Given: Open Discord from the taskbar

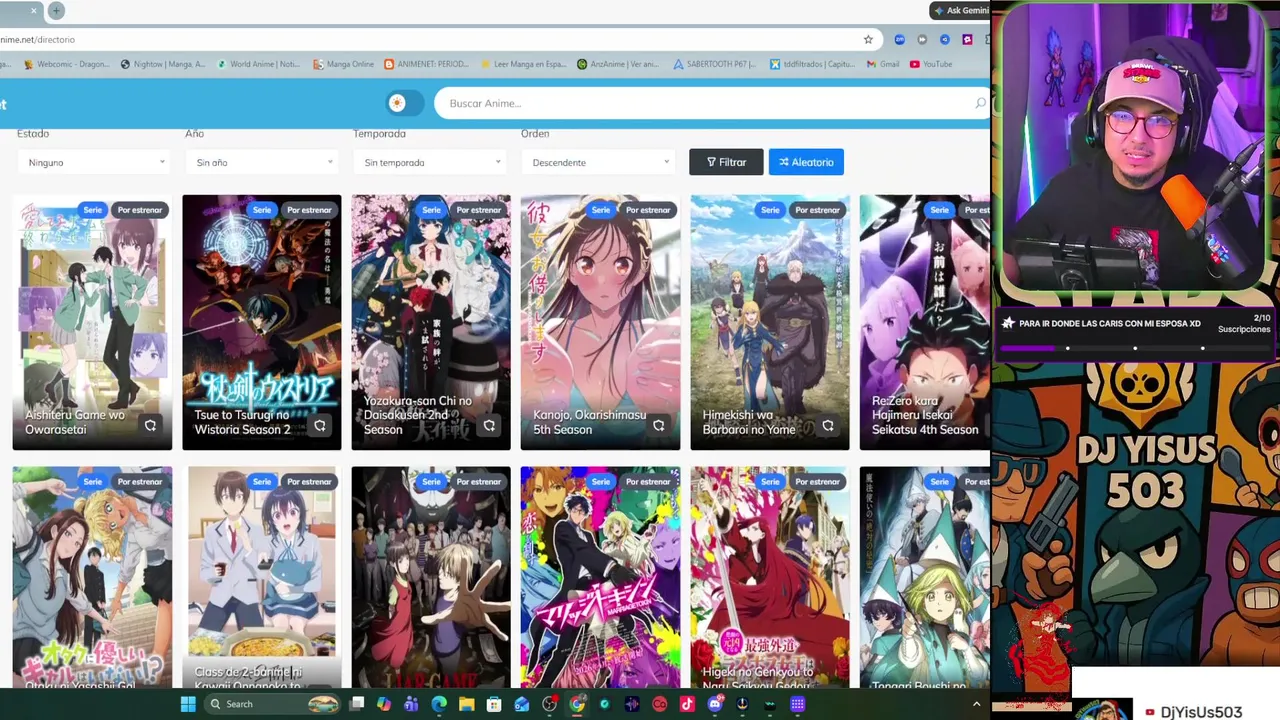Looking at the screenshot, I should coord(714,704).
